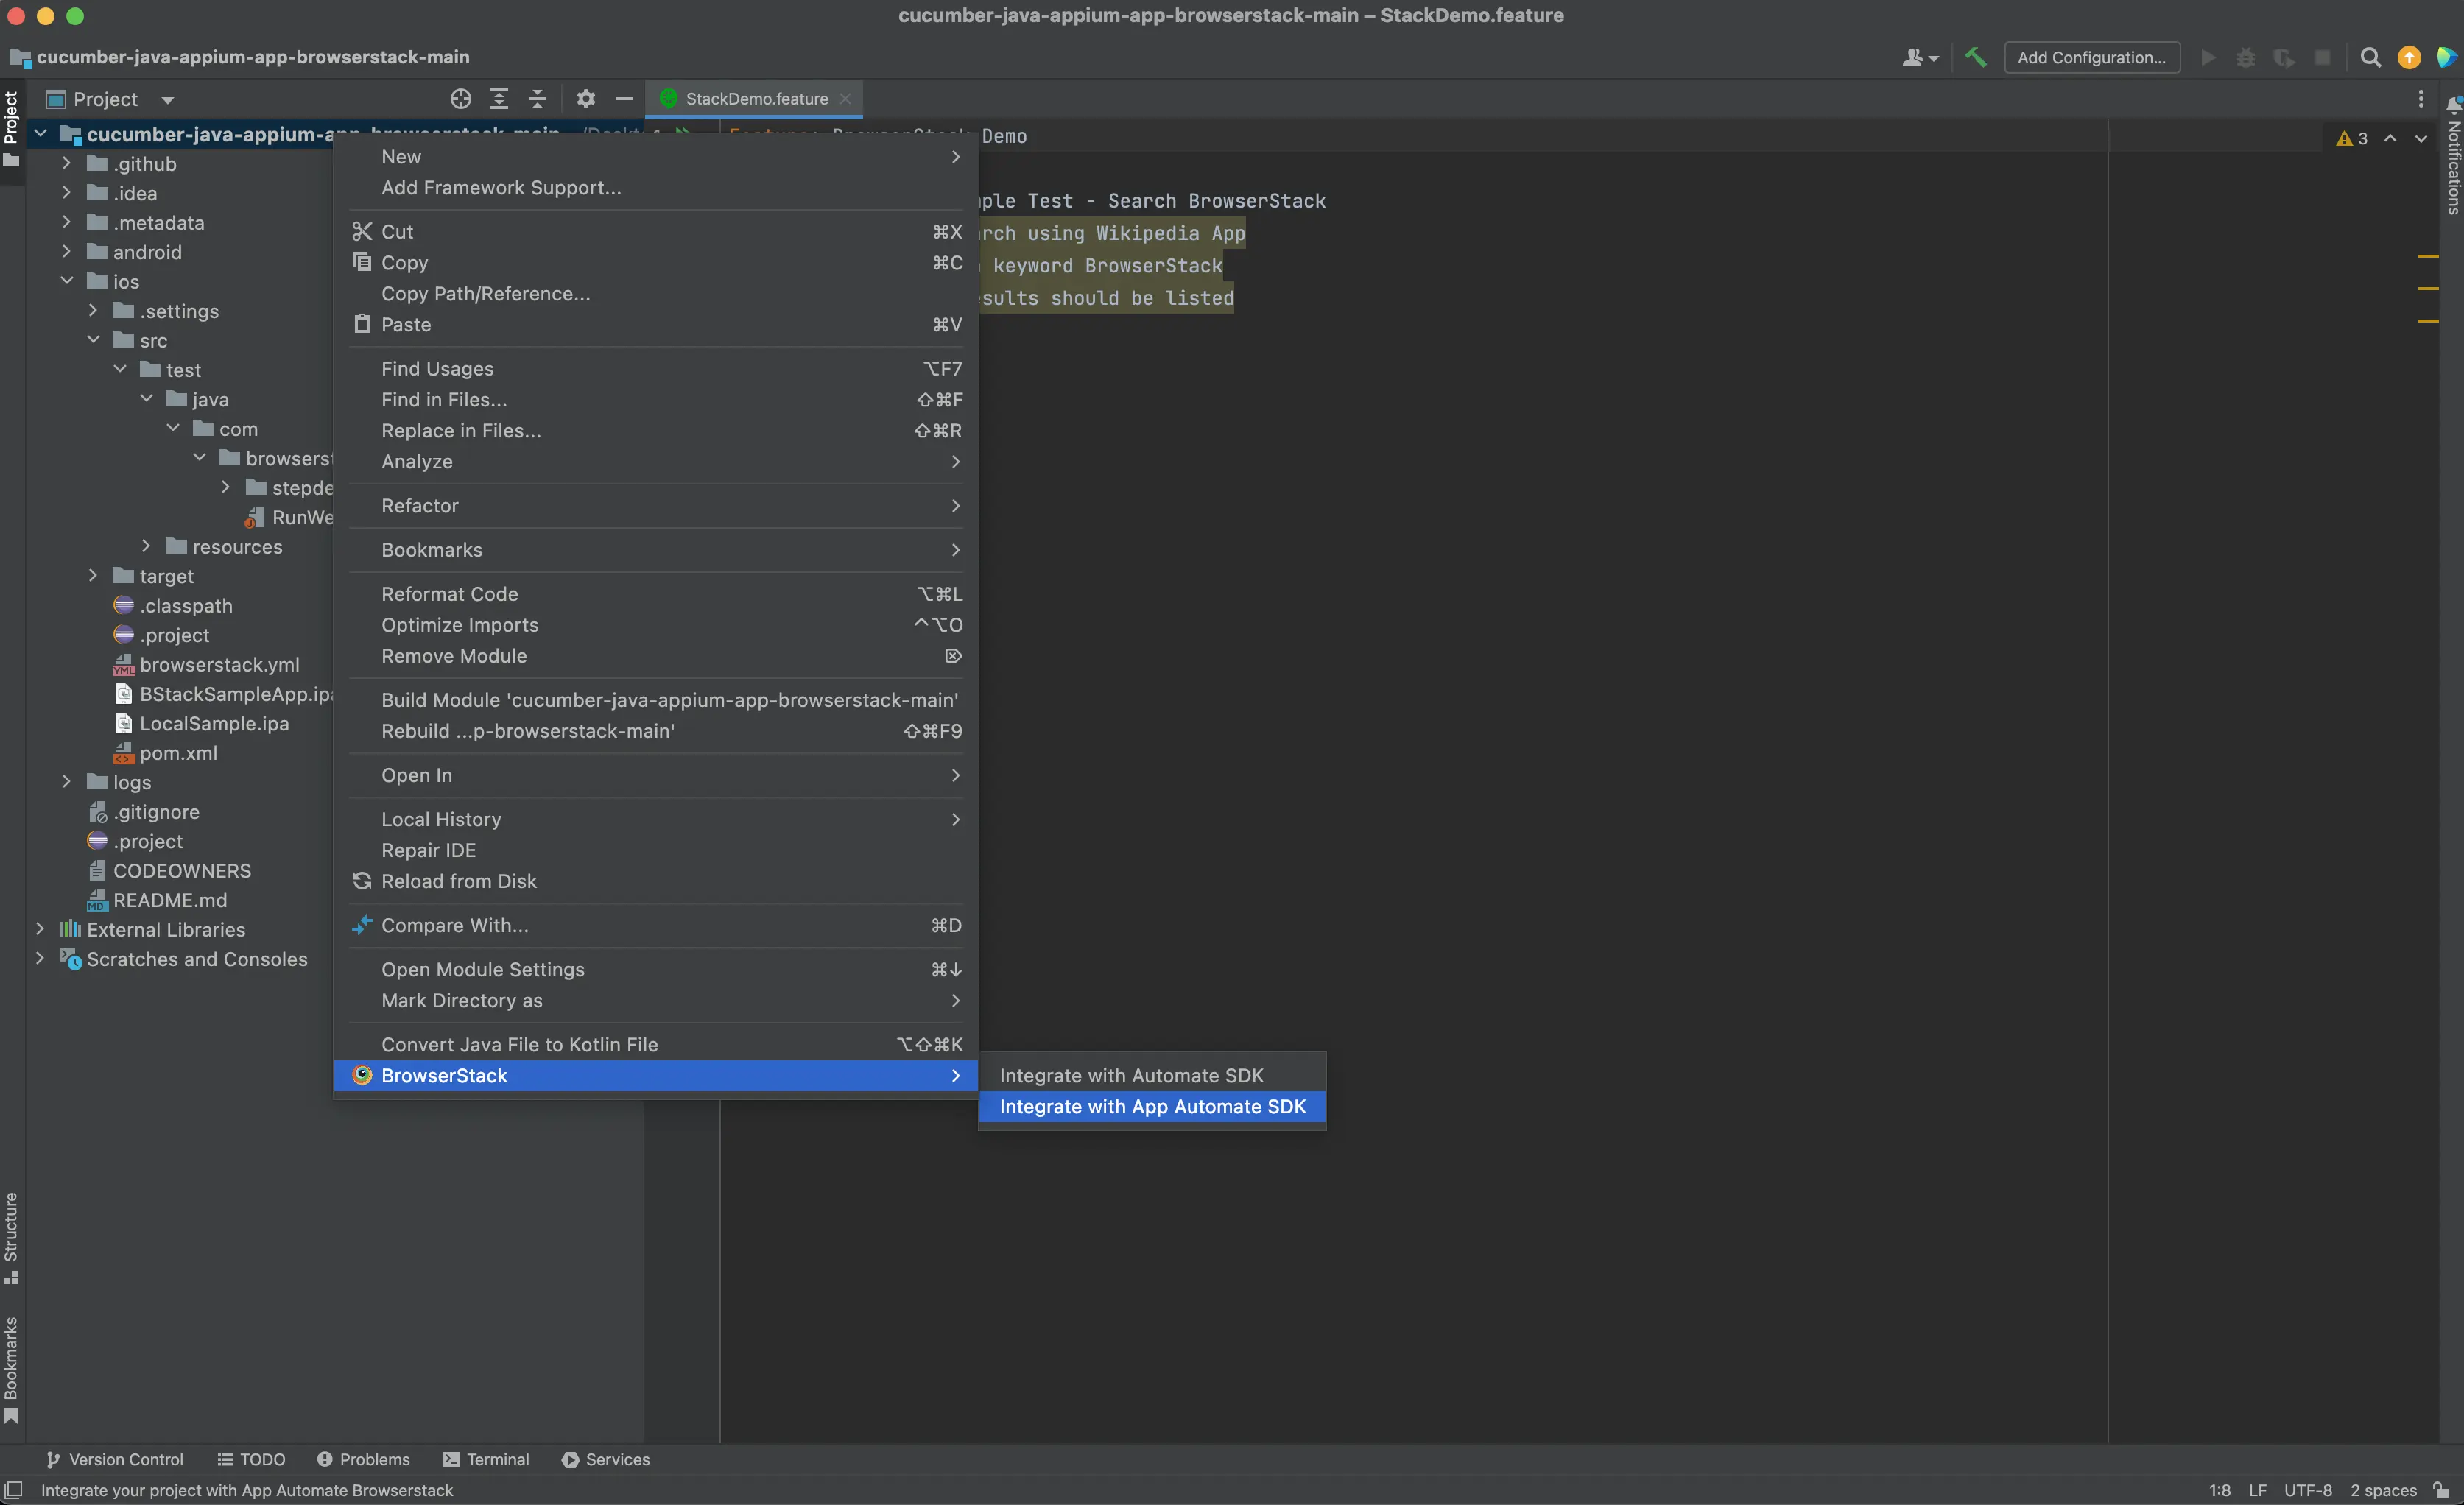The width and height of the screenshot is (2464, 1505).
Task: Choose Reload from Disk menu item
Action: 458,881
